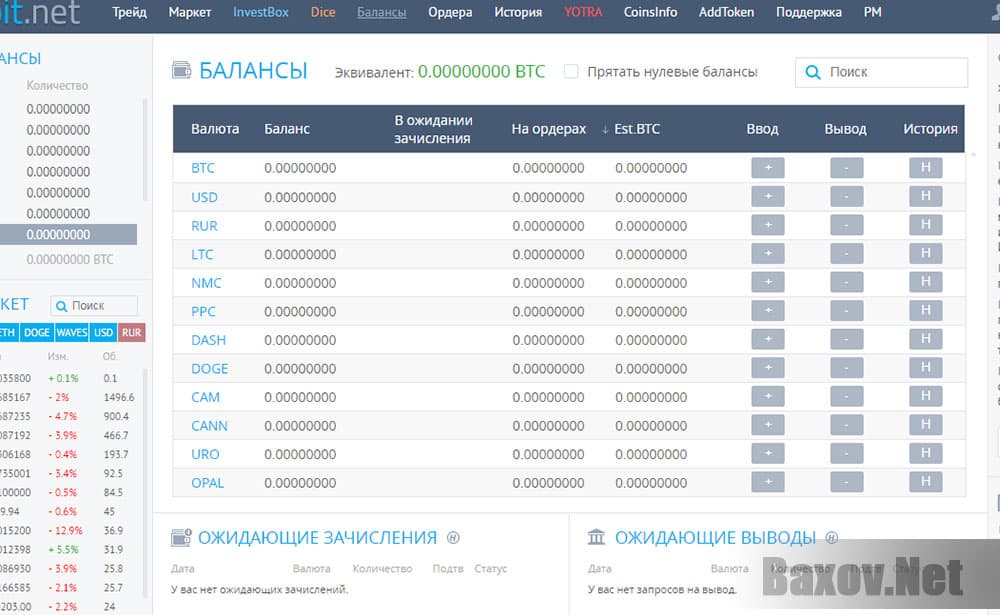Click the bank icon beside ОЖИДАЮЩИЕ ВЫВОДЫ
This screenshot has height=615, width=1000.
594,537
